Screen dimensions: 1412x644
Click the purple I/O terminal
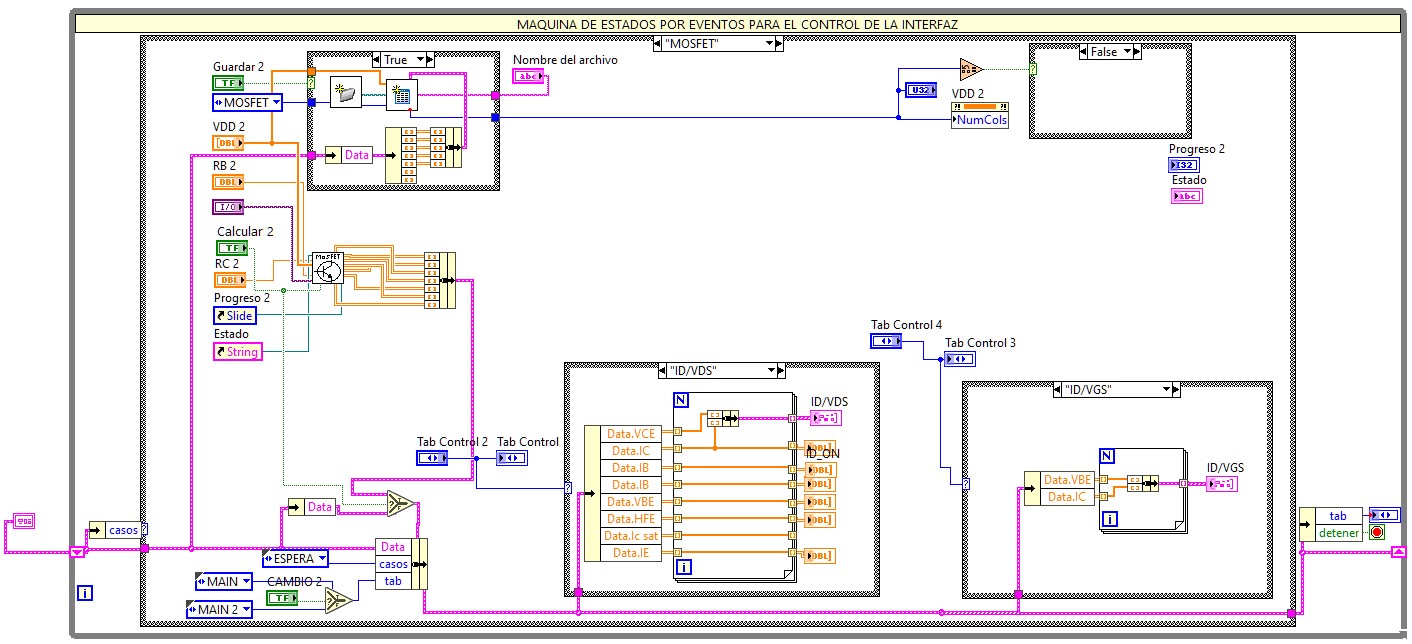coord(228,207)
